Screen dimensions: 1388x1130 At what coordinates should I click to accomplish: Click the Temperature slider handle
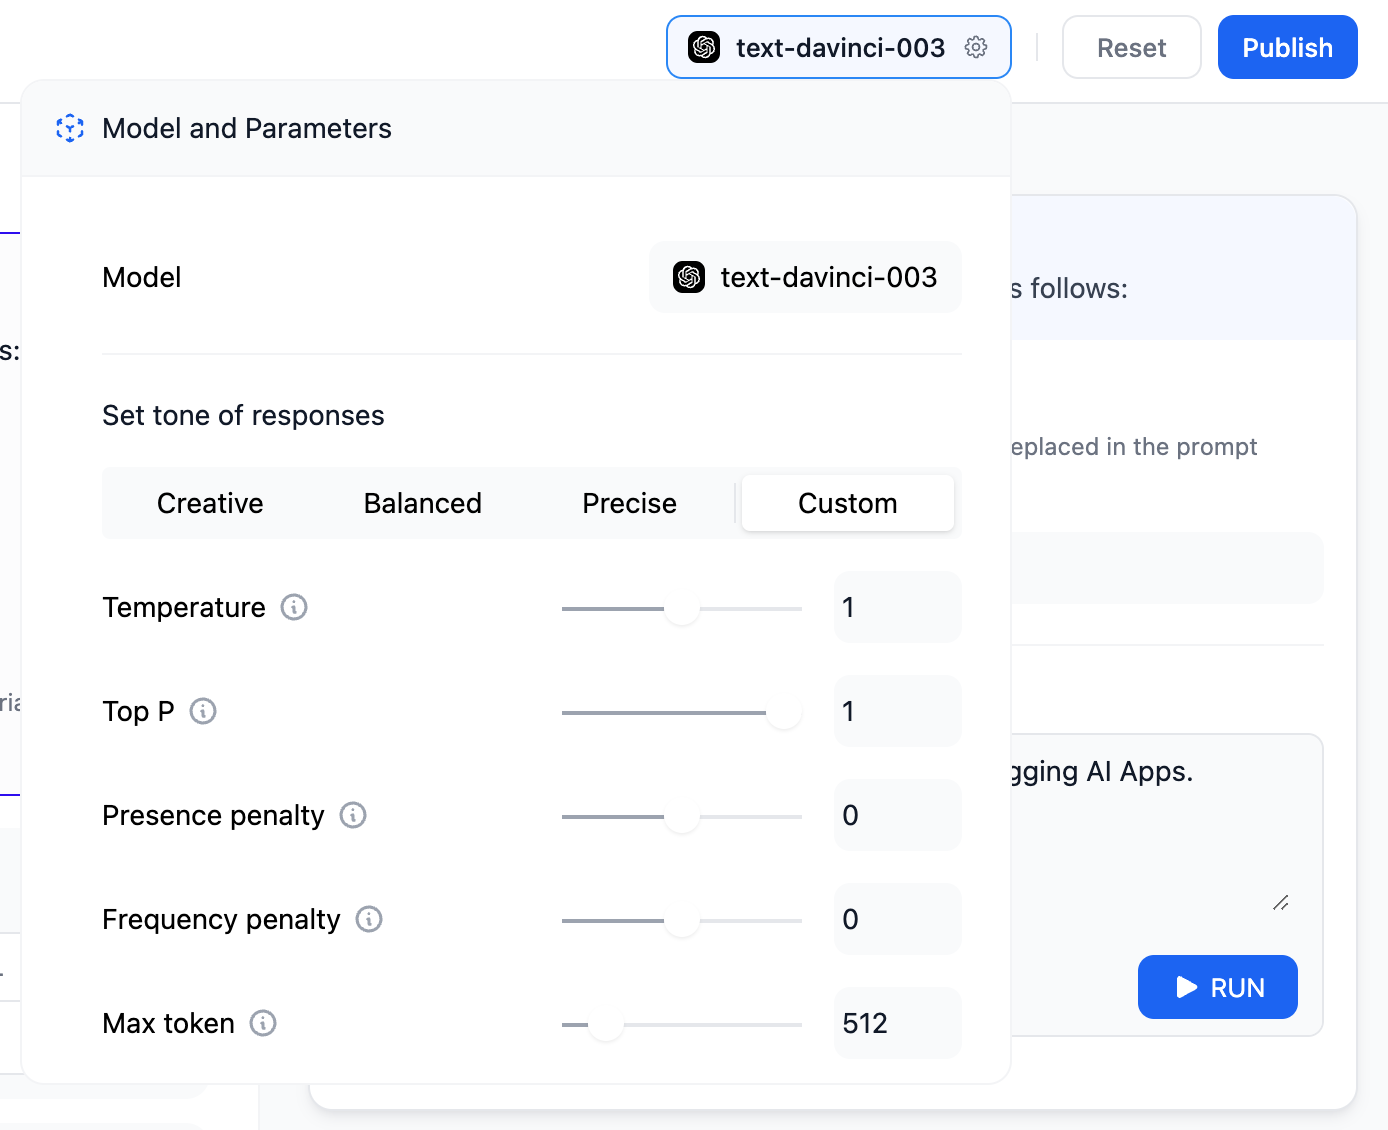click(682, 608)
